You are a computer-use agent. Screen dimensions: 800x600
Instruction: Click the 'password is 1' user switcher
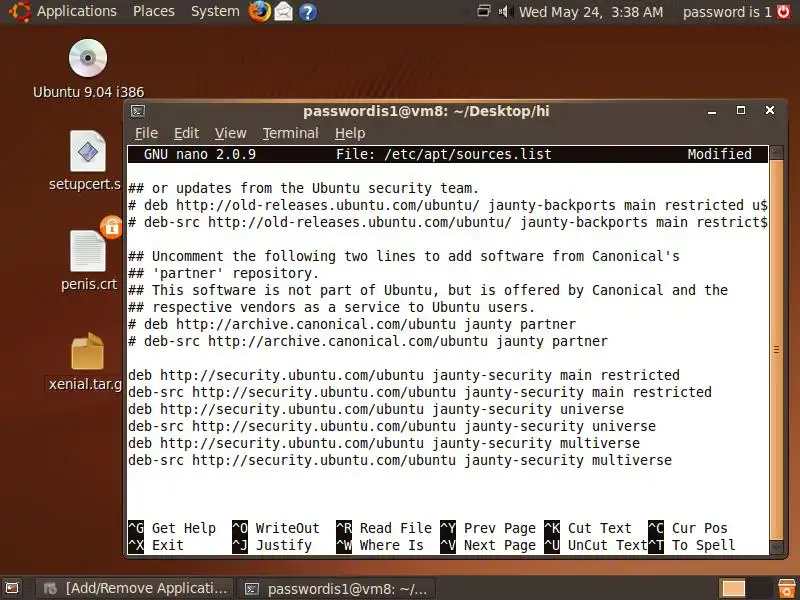point(727,12)
